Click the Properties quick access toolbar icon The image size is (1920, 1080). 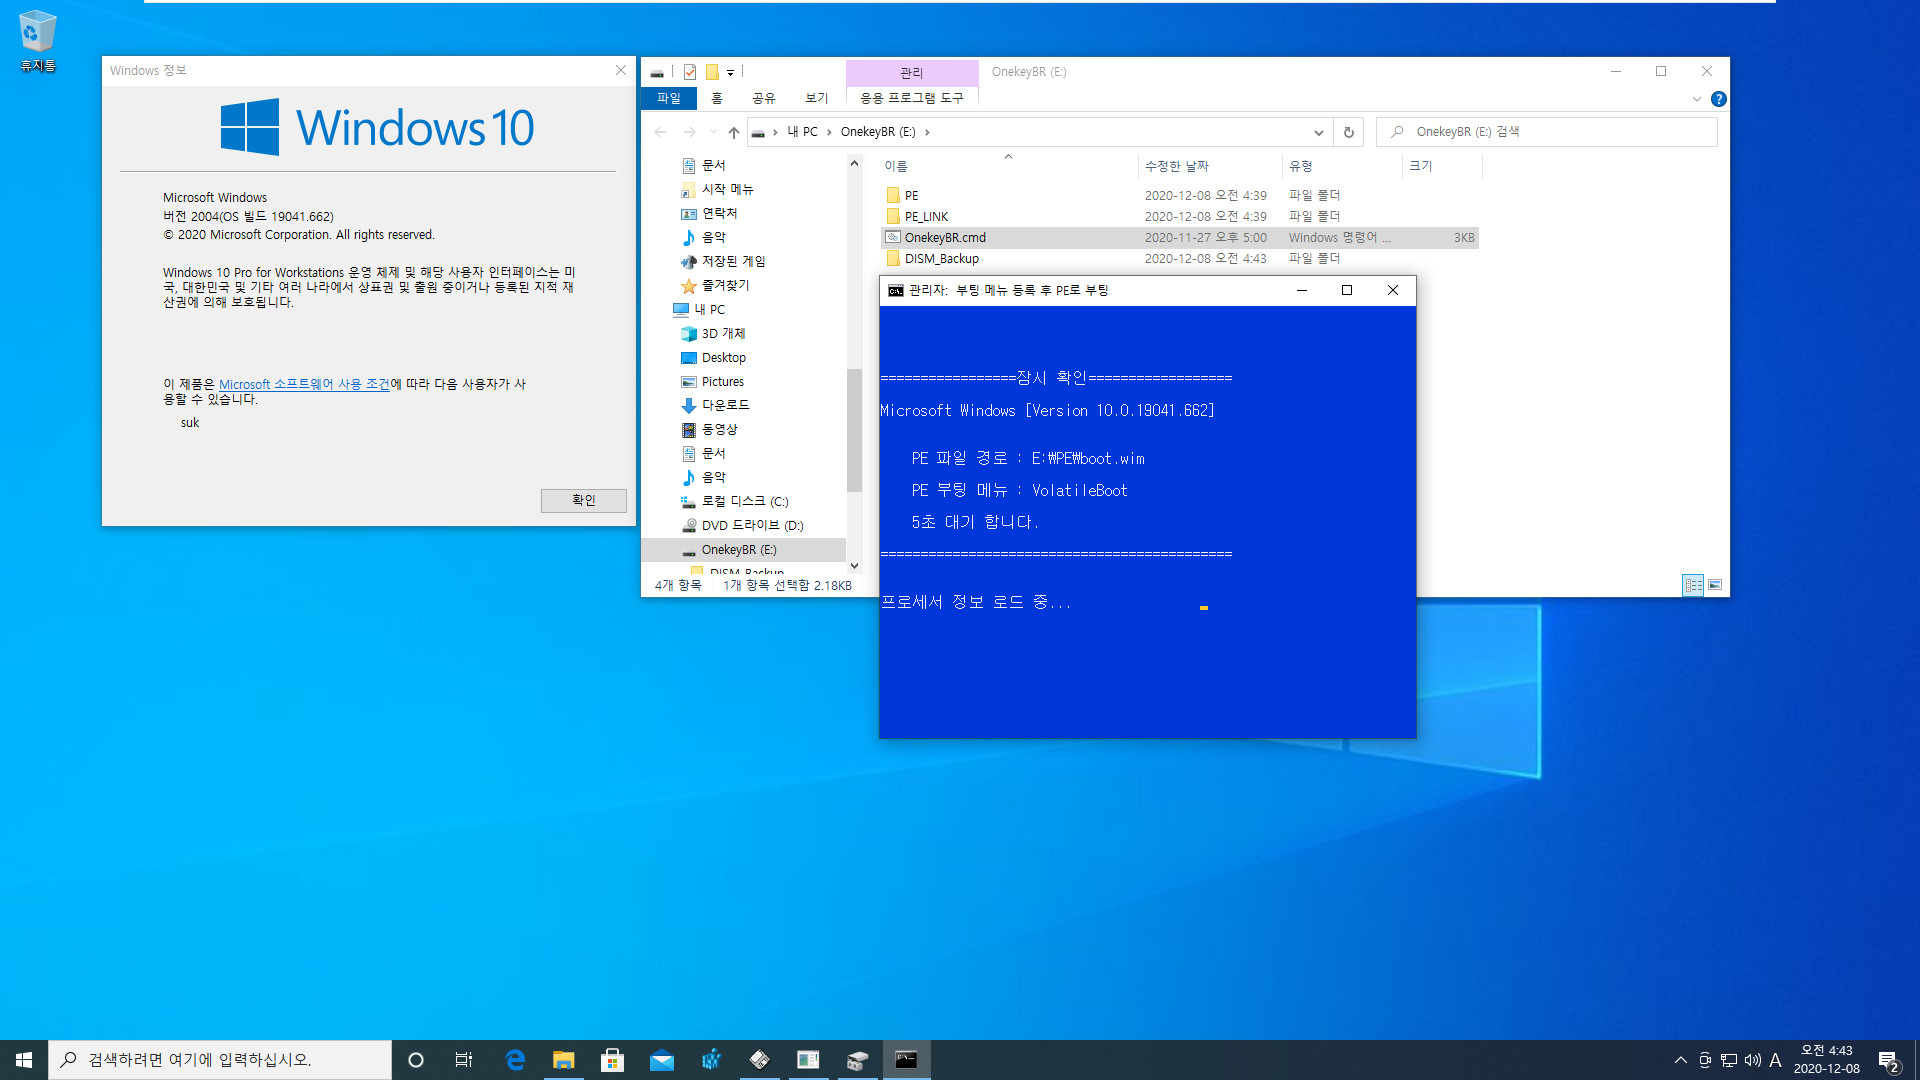click(690, 72)
